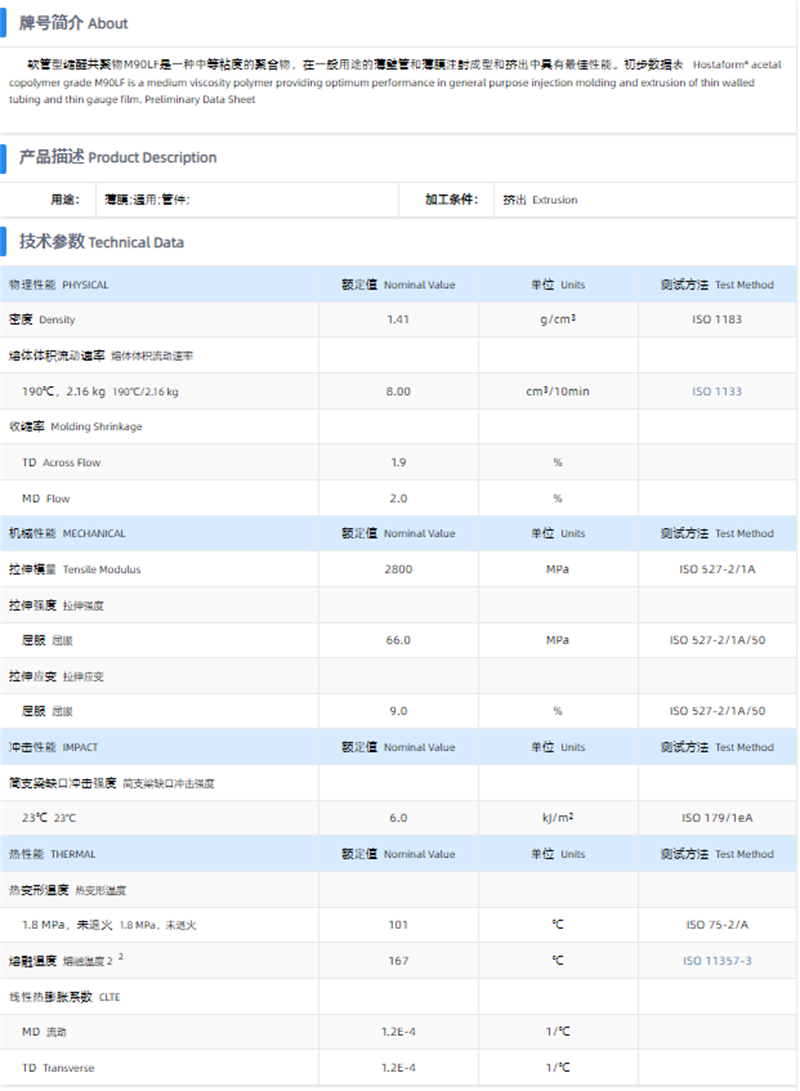800x1091 pixels.
Task: Click the 挤出 Extrusion processing condition text
Action: coord(540,200)
